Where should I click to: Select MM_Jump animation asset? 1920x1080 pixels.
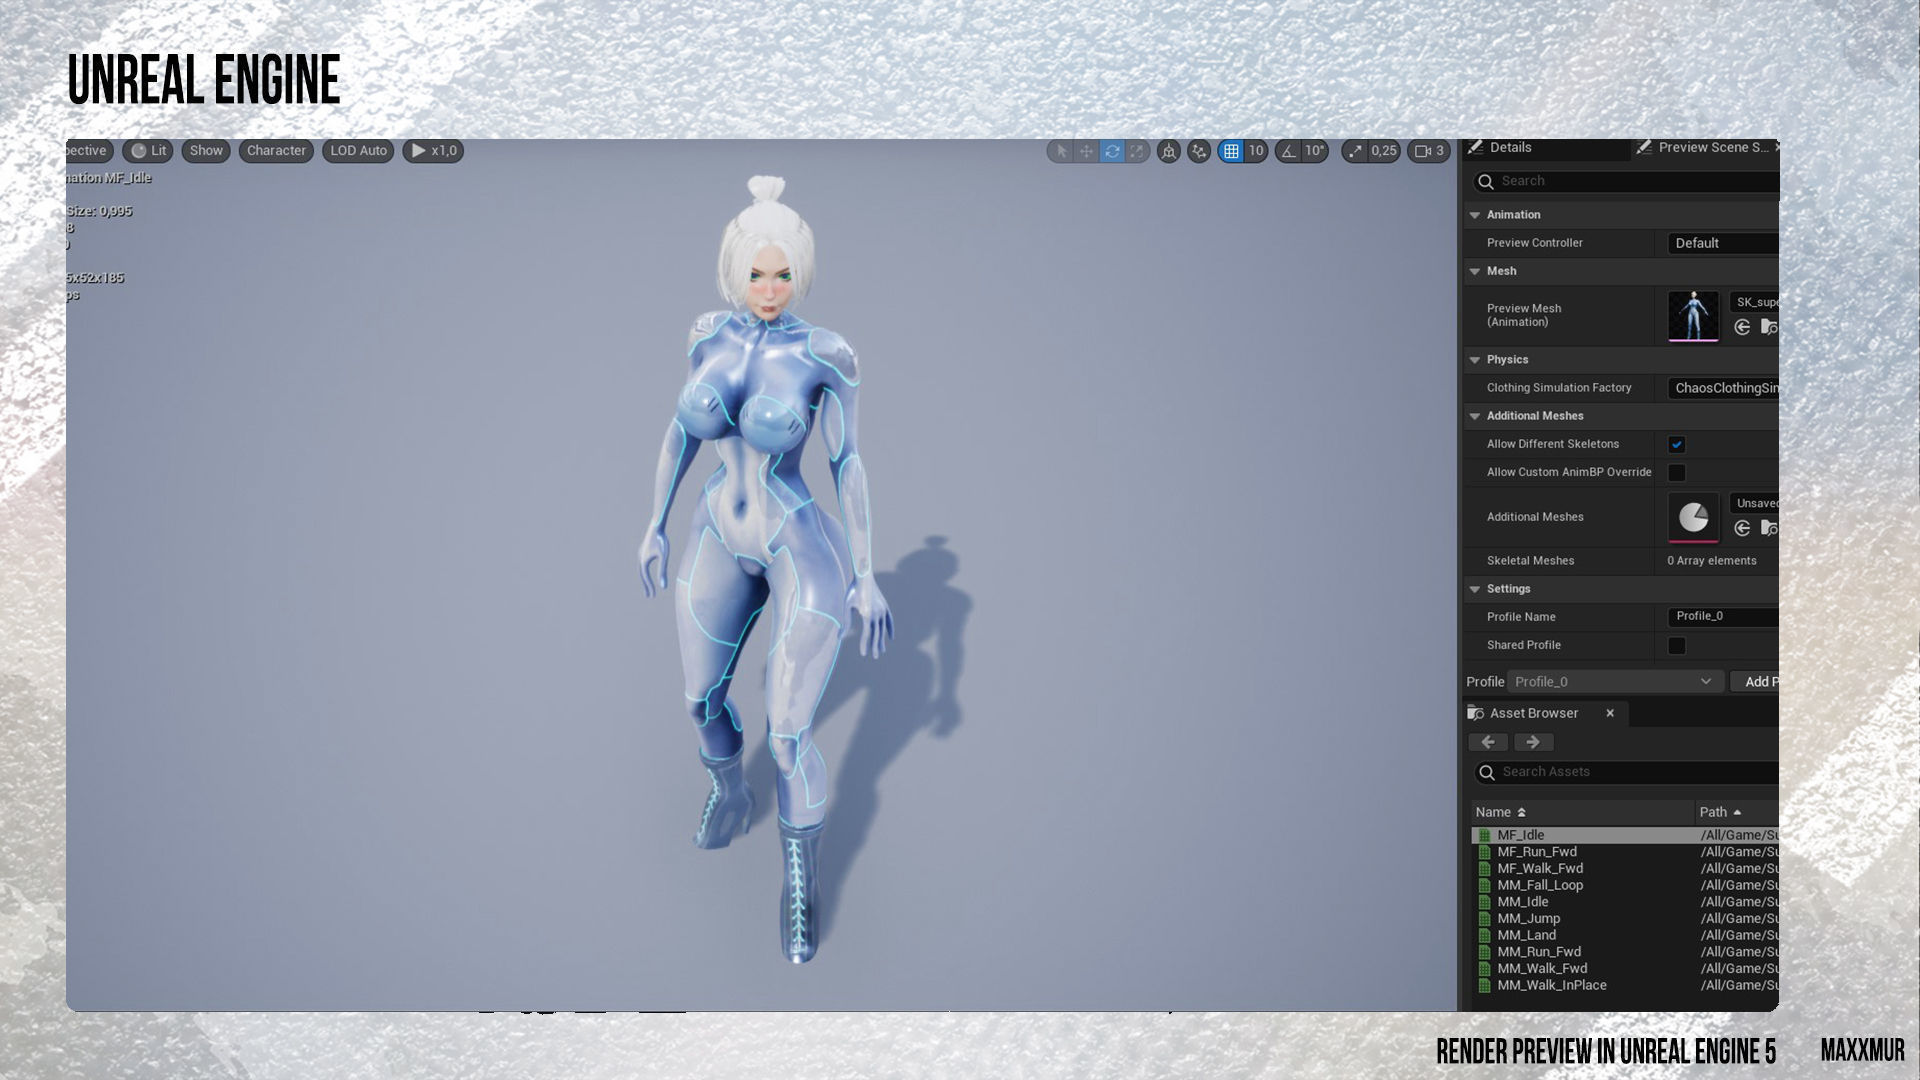pyautogui.click(x=1625, y=918)
